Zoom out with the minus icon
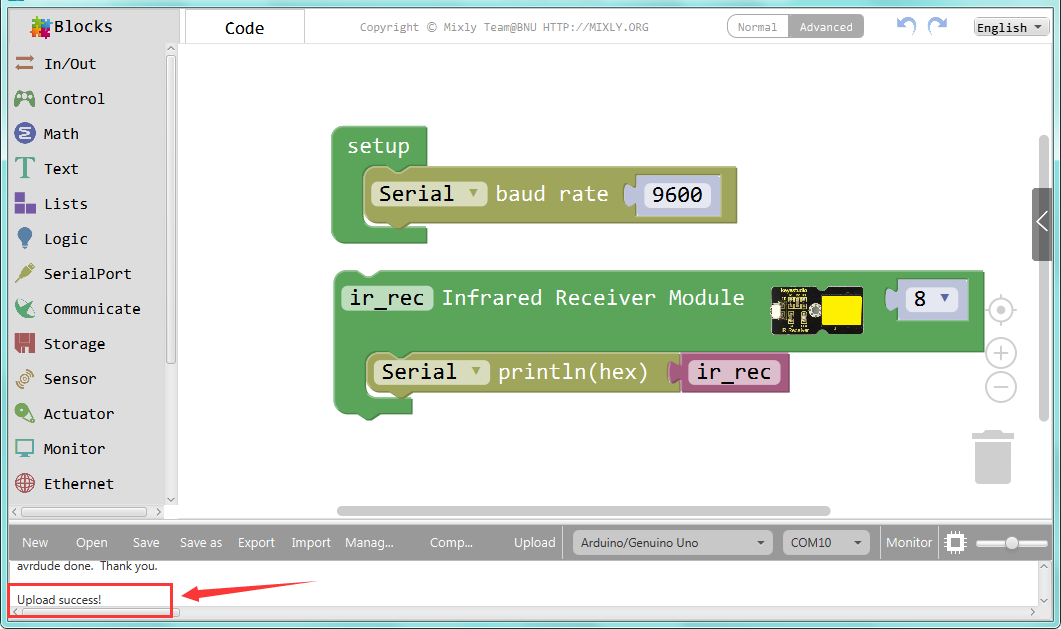The image size is (1061, 629). tap(1001, 387)
